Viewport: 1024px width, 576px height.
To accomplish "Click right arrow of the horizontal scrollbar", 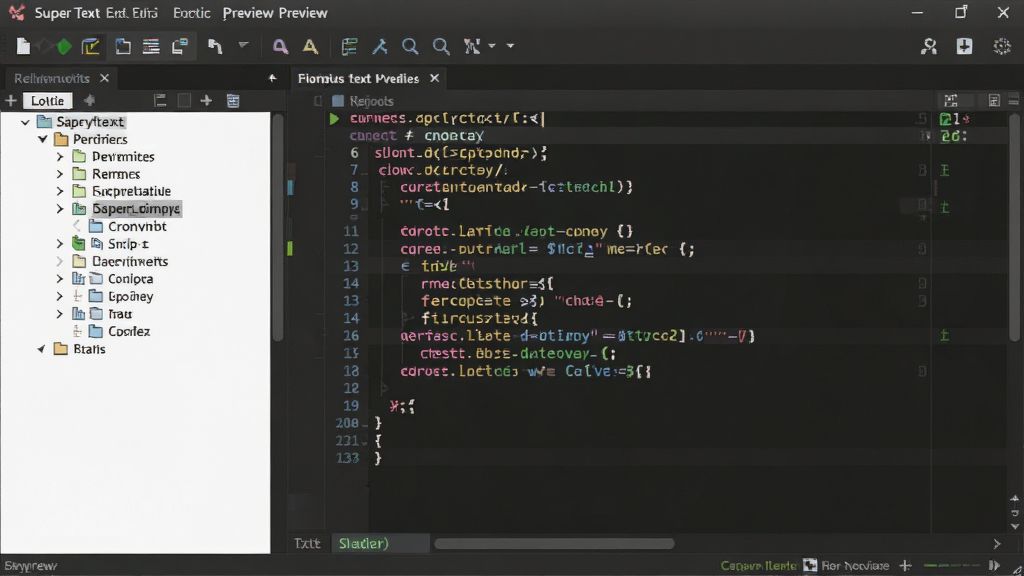I will (x=997, y=543).
